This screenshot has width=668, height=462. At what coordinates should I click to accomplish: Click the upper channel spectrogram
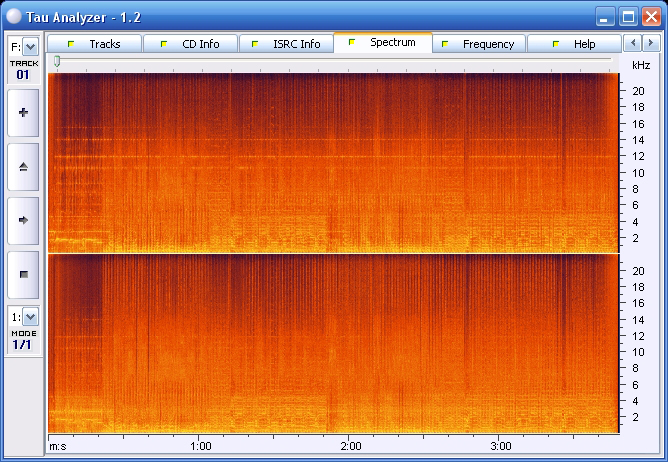333,162
